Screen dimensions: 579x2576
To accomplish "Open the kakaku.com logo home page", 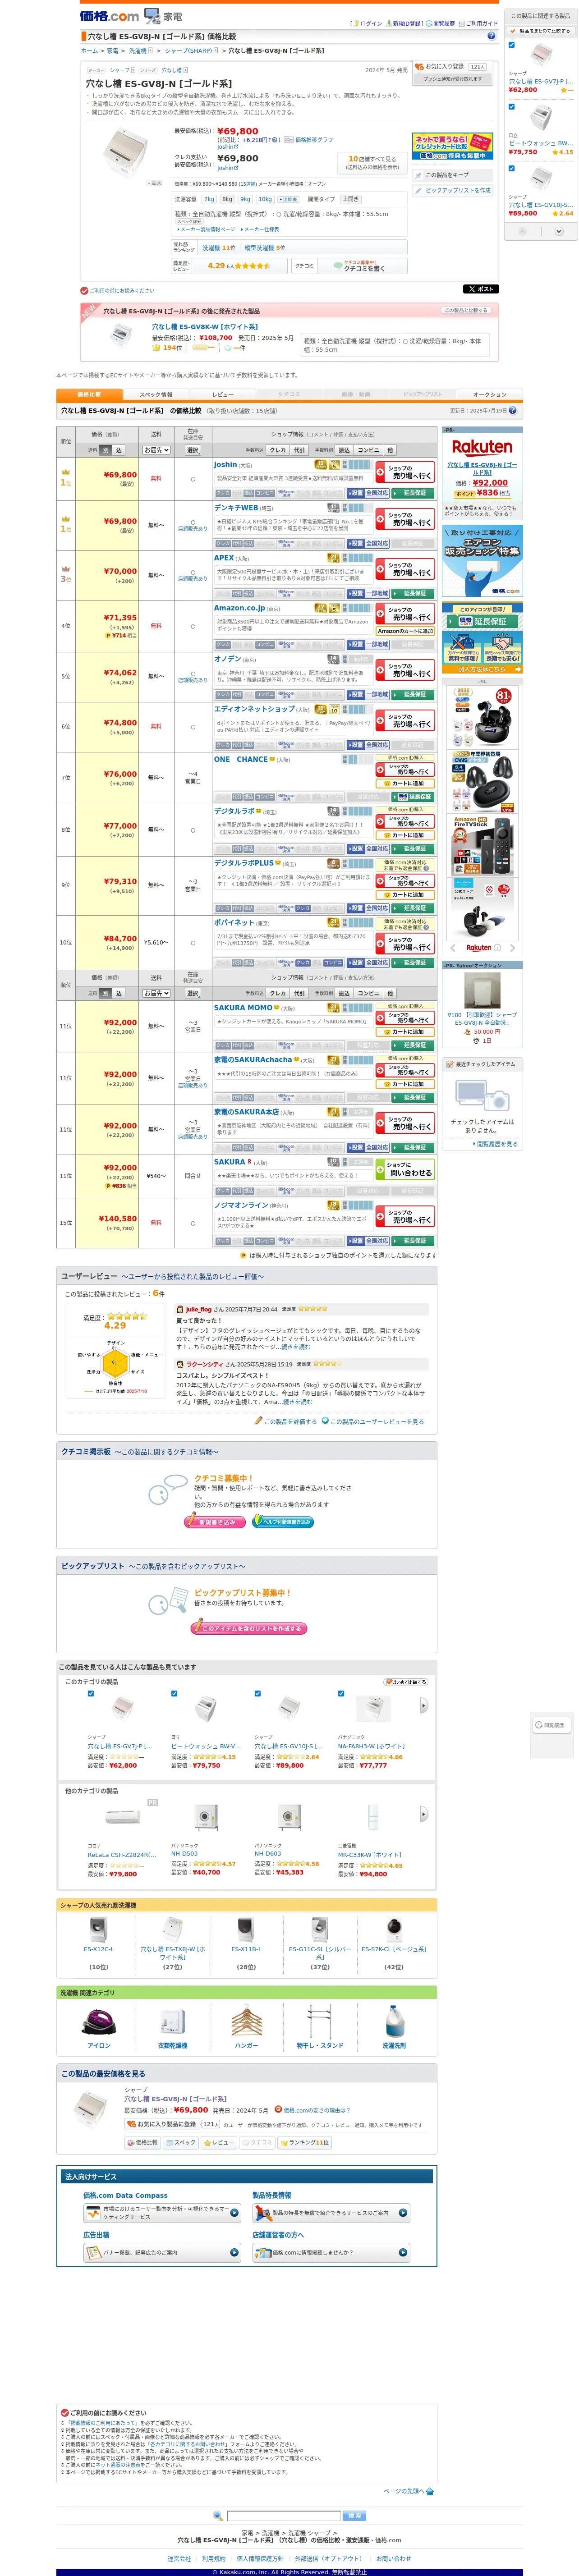I will (x=109, y=16).
